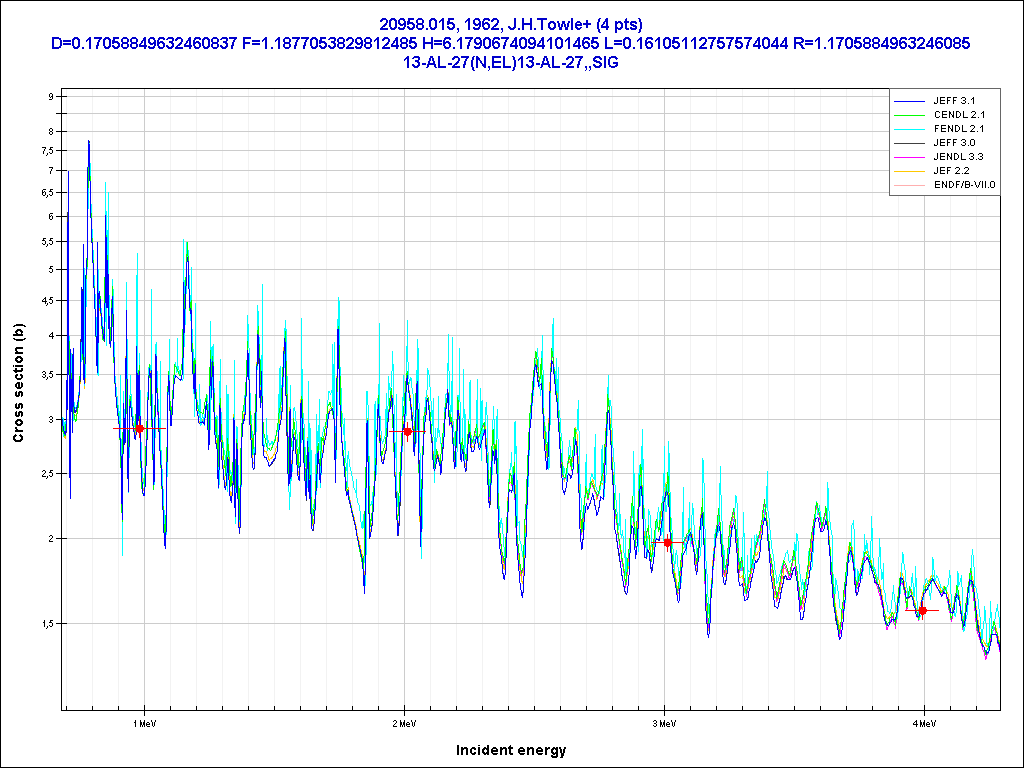Click the y-axis tick label 9
Viewport: 1024px width, 768px height.
(49, 96)
